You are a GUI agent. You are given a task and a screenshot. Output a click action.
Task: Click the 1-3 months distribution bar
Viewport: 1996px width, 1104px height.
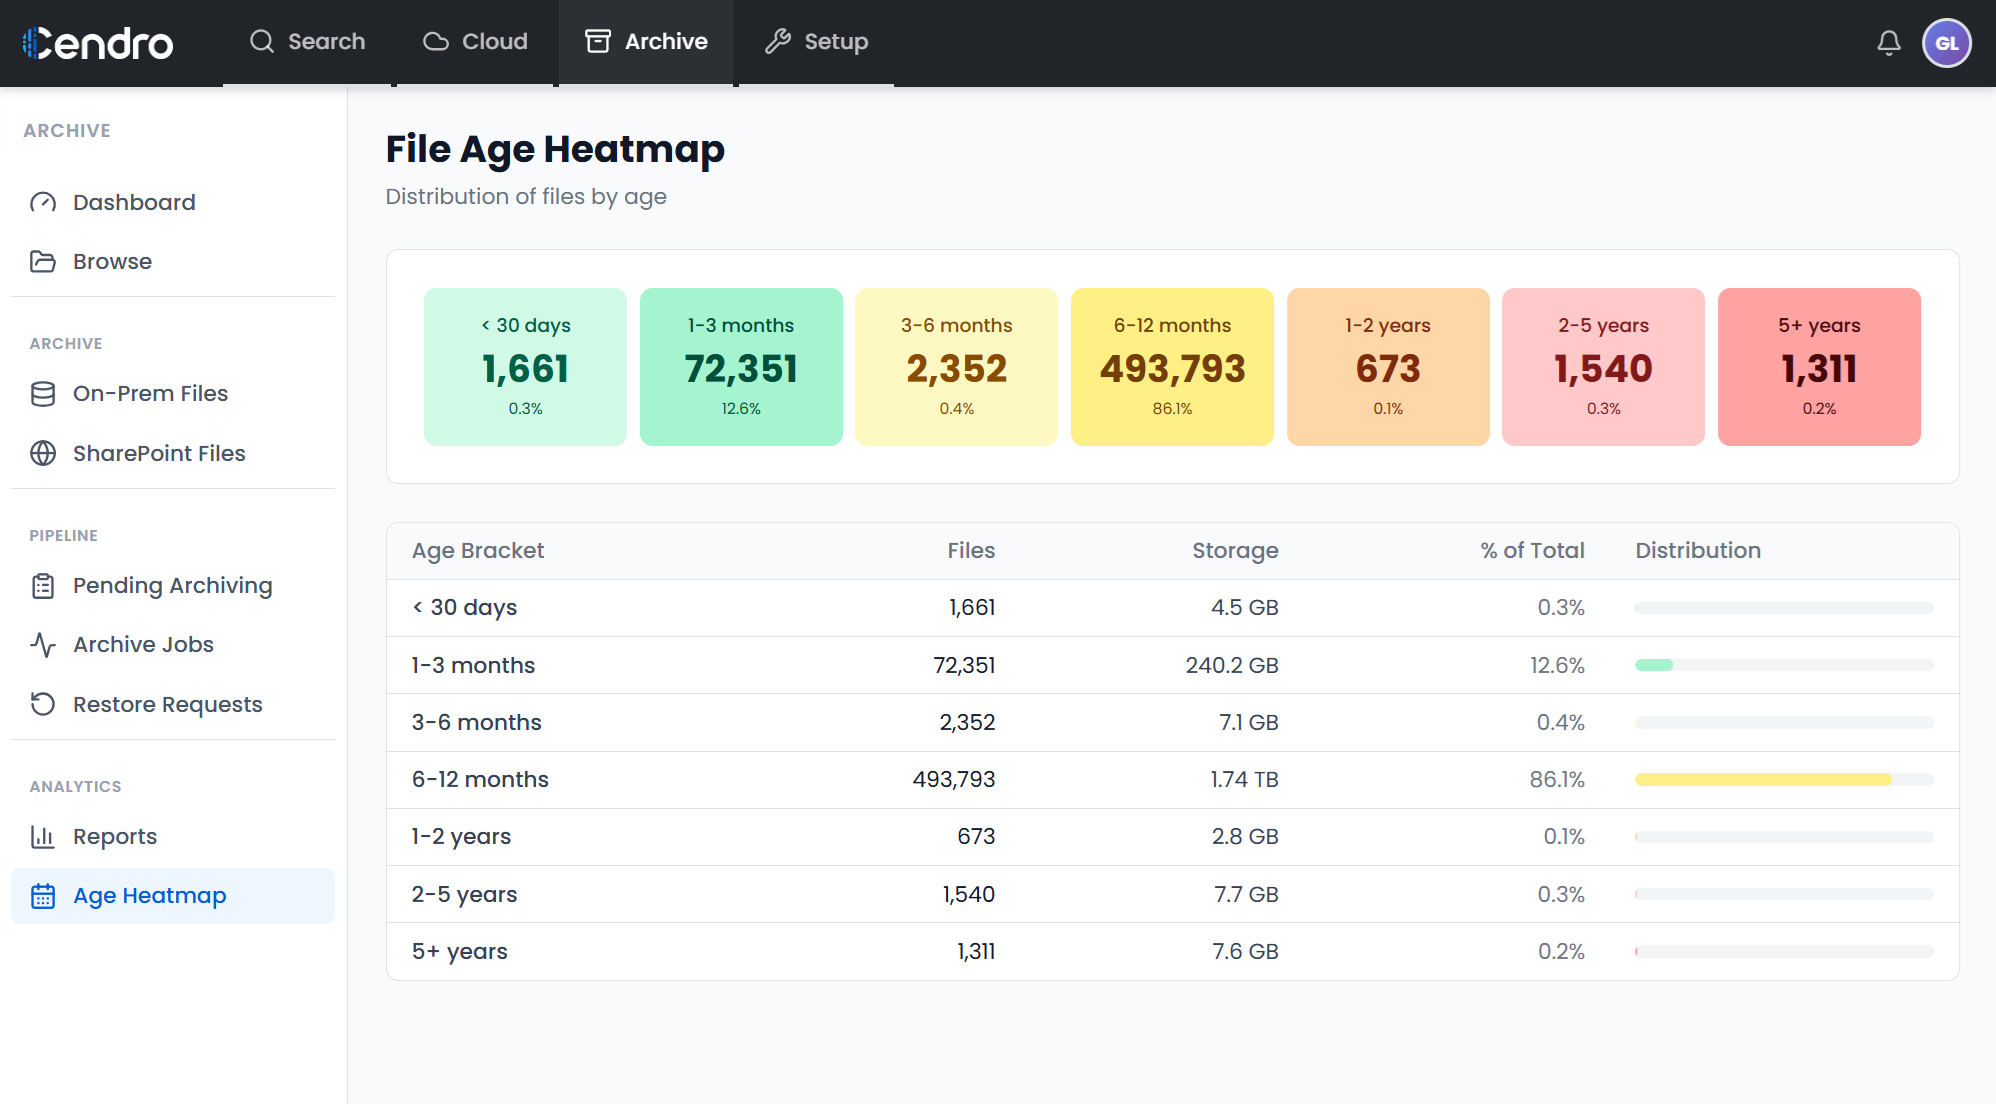click(x=1784, y=666)
